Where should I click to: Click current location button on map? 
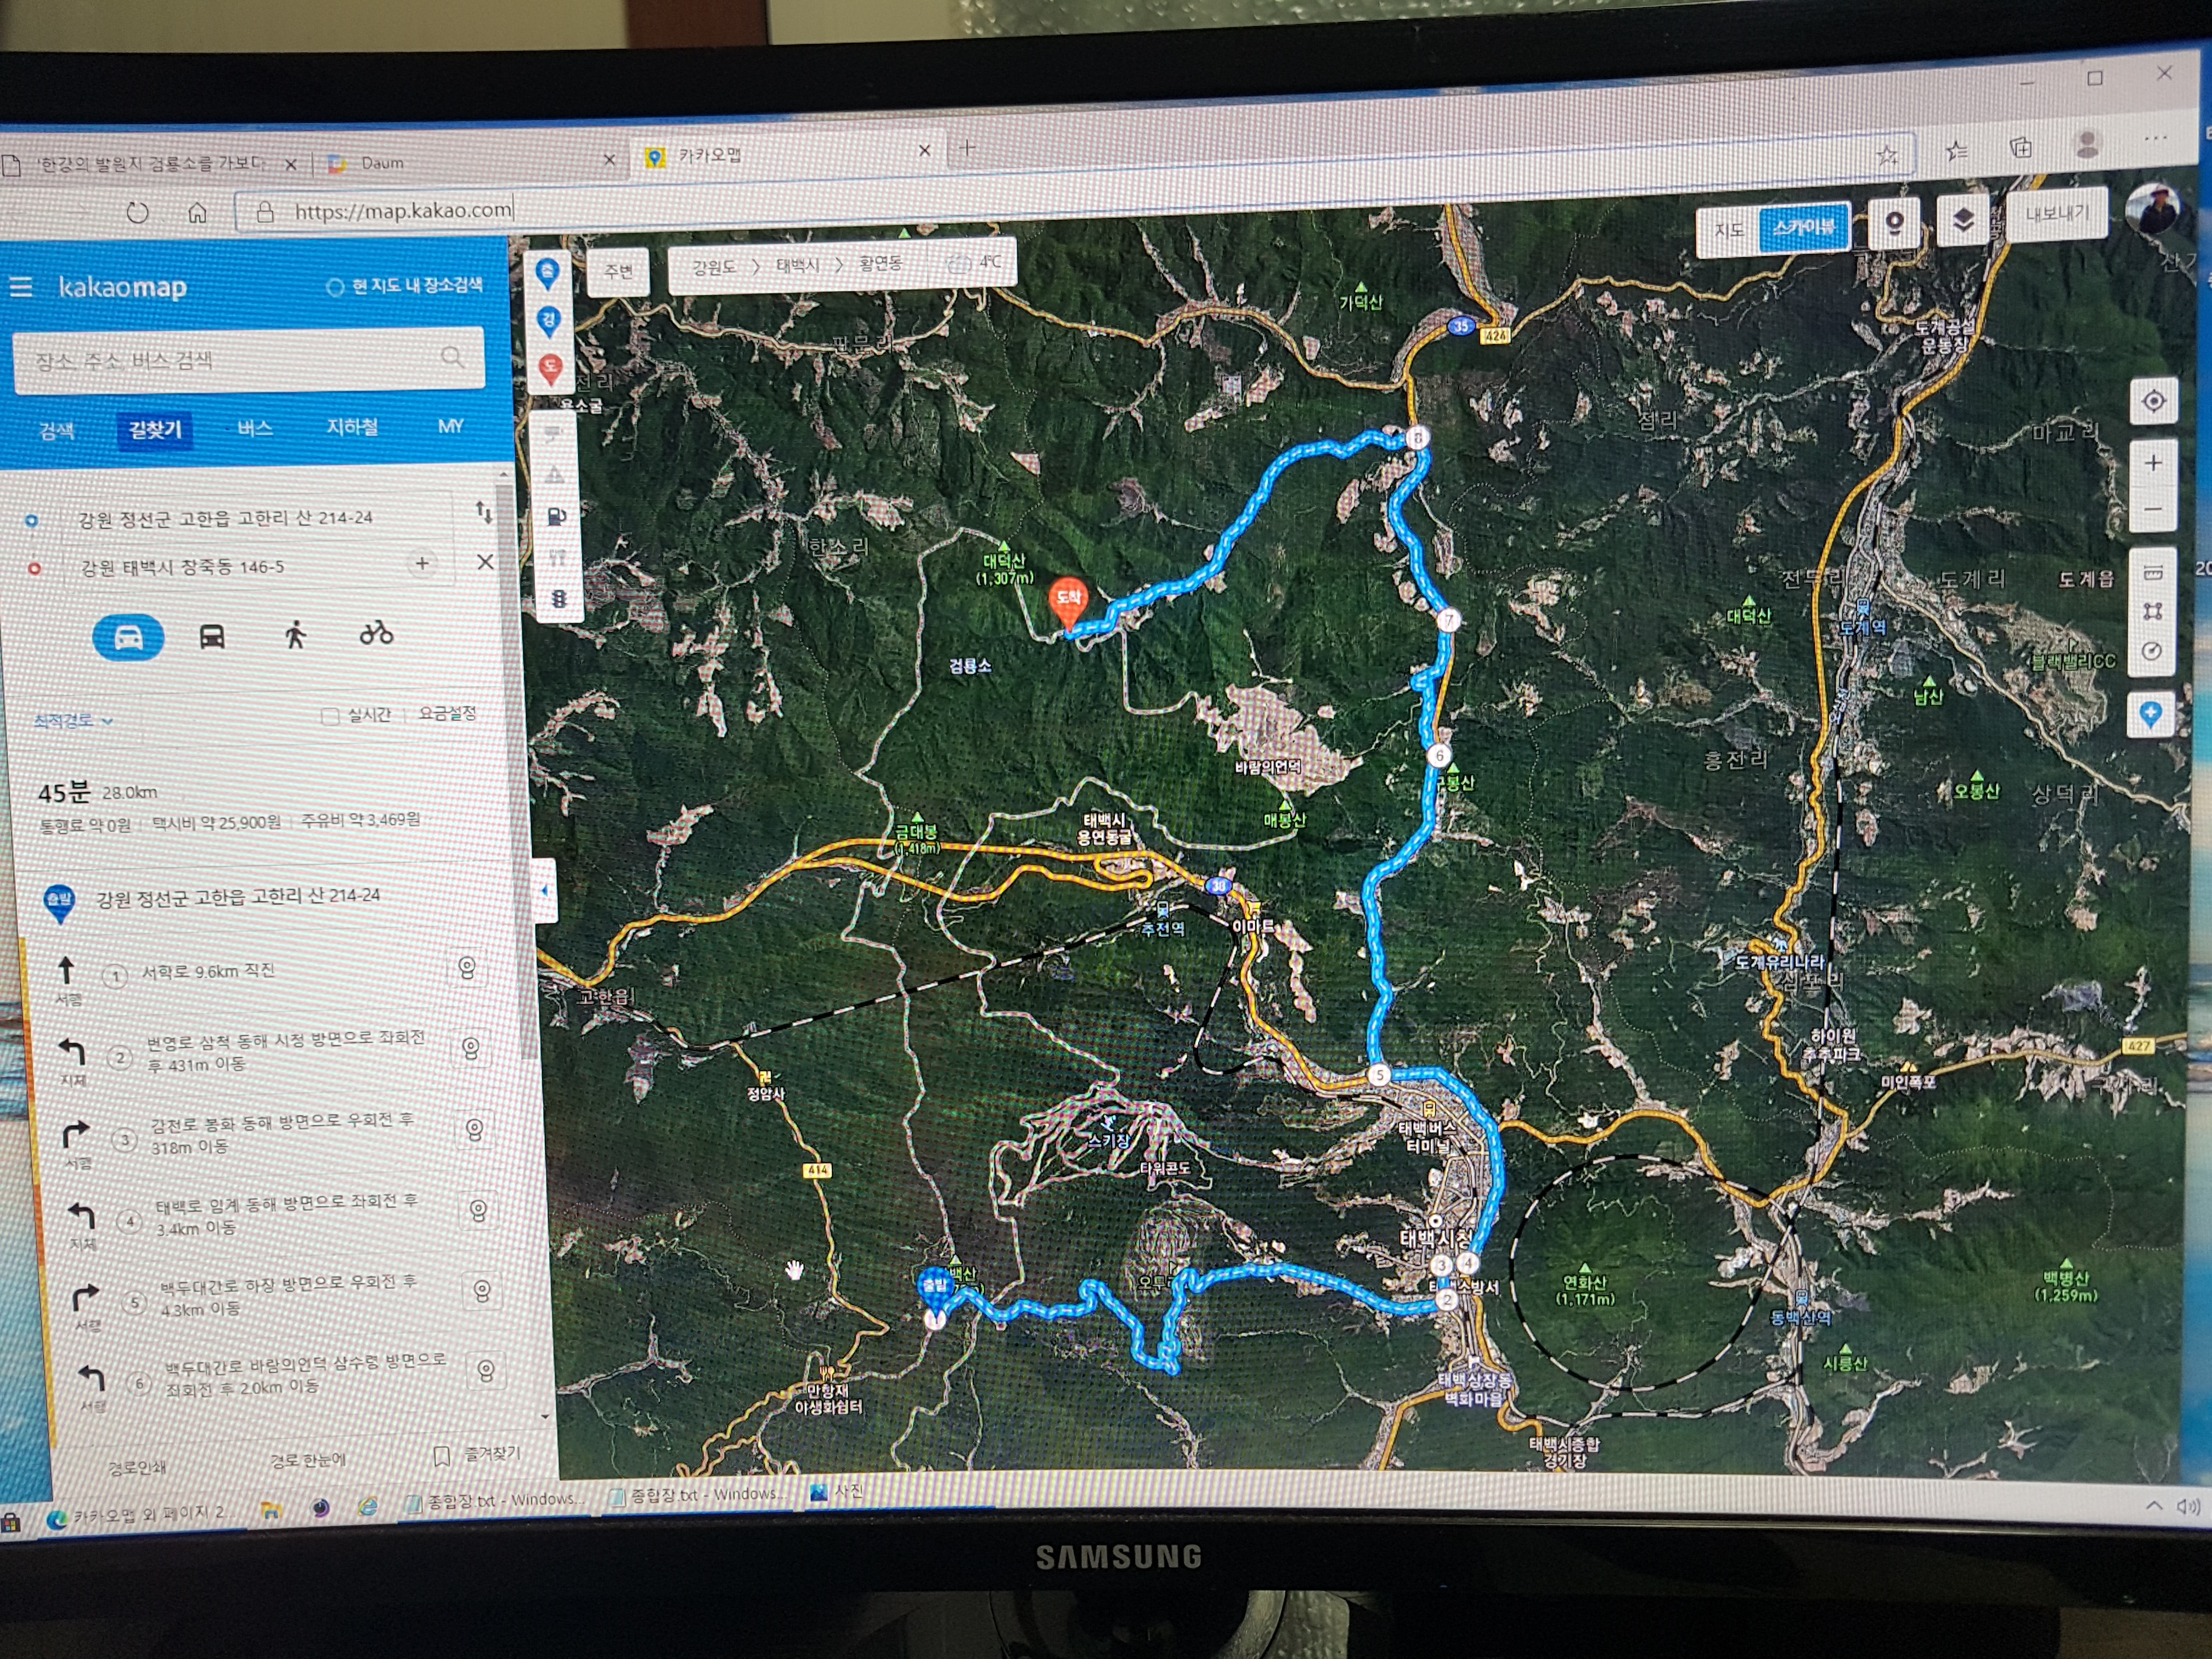tap(2153, 402)
